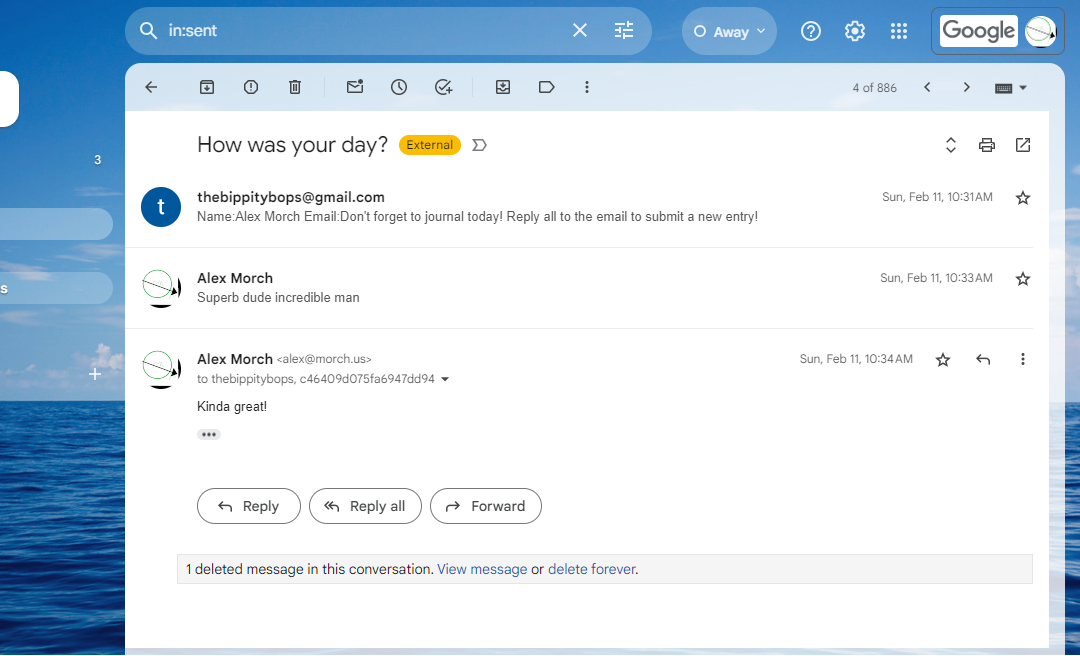
Task: Open more options menu in toolbar
Action: click(587, 87)
